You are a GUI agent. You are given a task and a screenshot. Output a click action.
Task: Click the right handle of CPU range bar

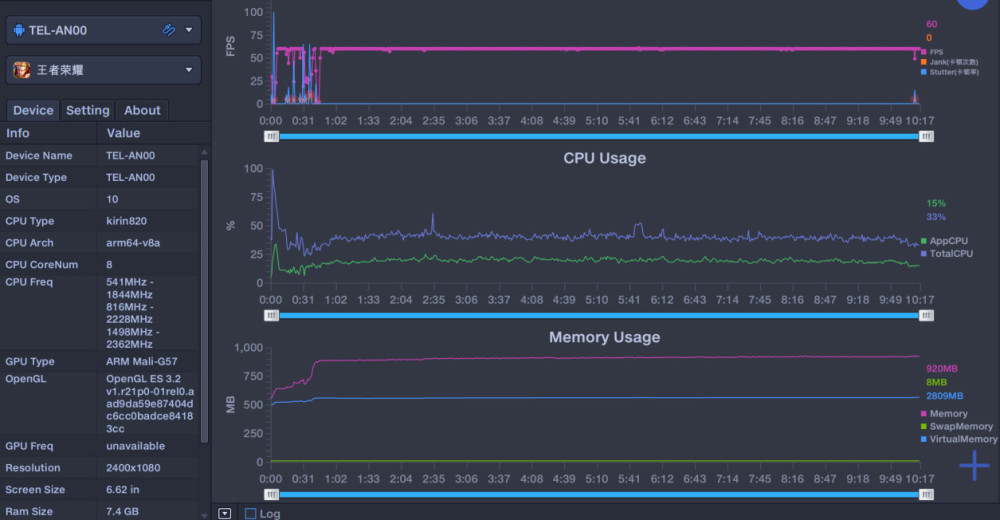(x=926, y=316)
